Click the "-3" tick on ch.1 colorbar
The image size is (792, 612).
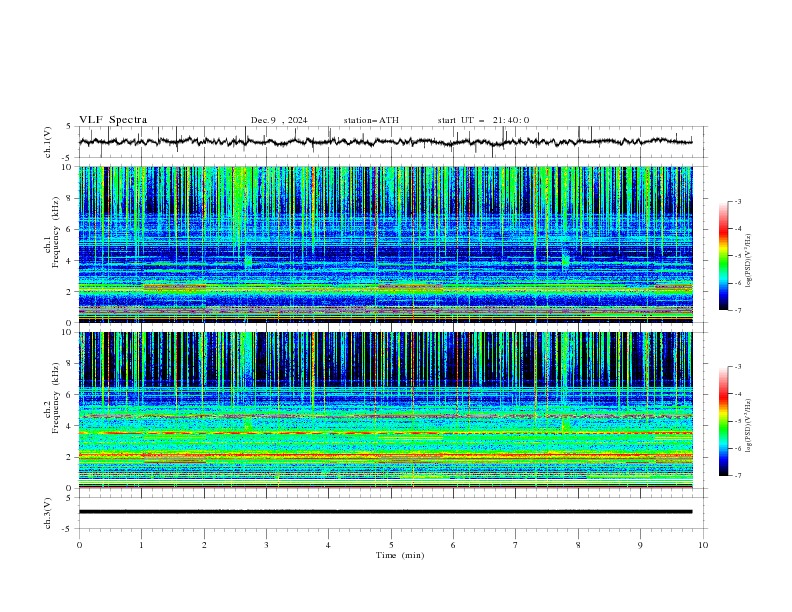point(738,201)
